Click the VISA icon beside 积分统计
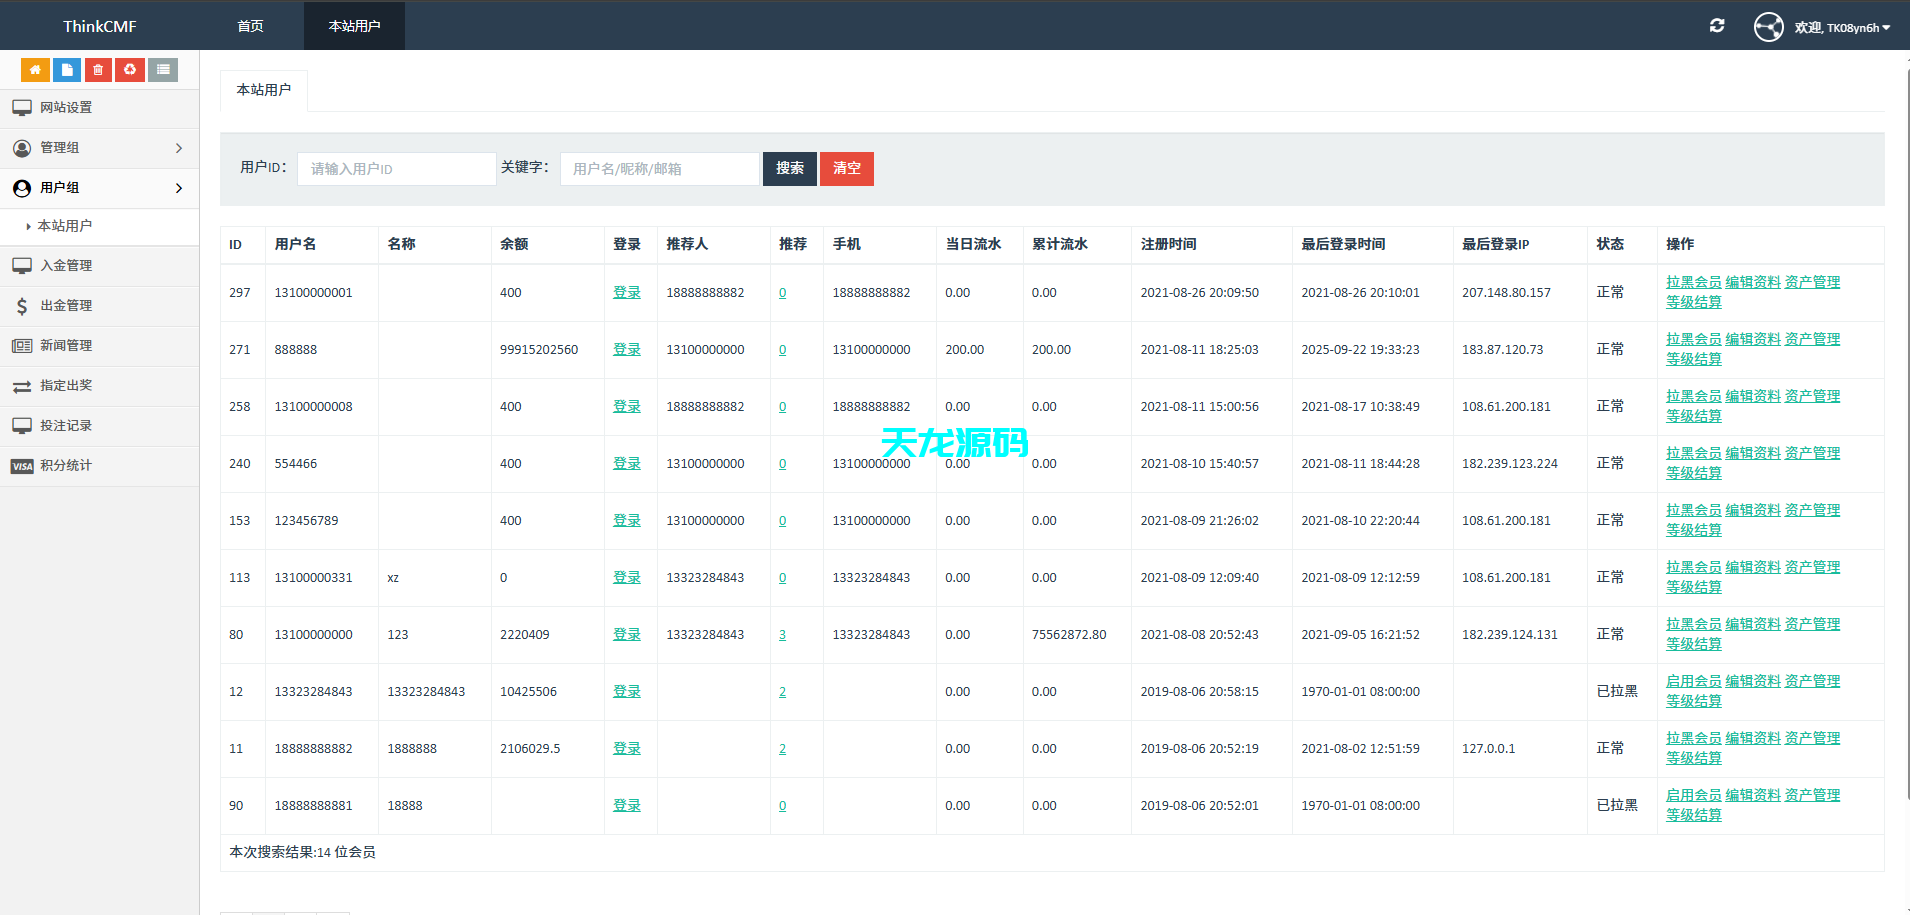 click(x=22, y=466)
